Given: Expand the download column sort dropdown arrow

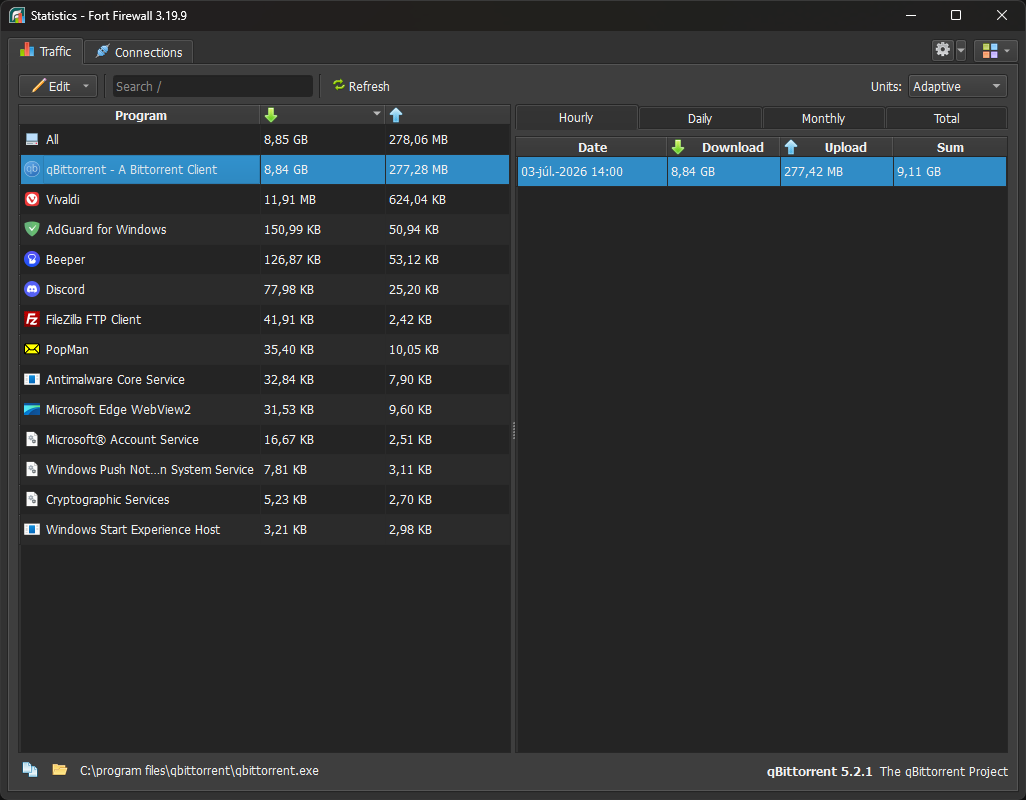Looking at the screenshot, I should (376, 114).
